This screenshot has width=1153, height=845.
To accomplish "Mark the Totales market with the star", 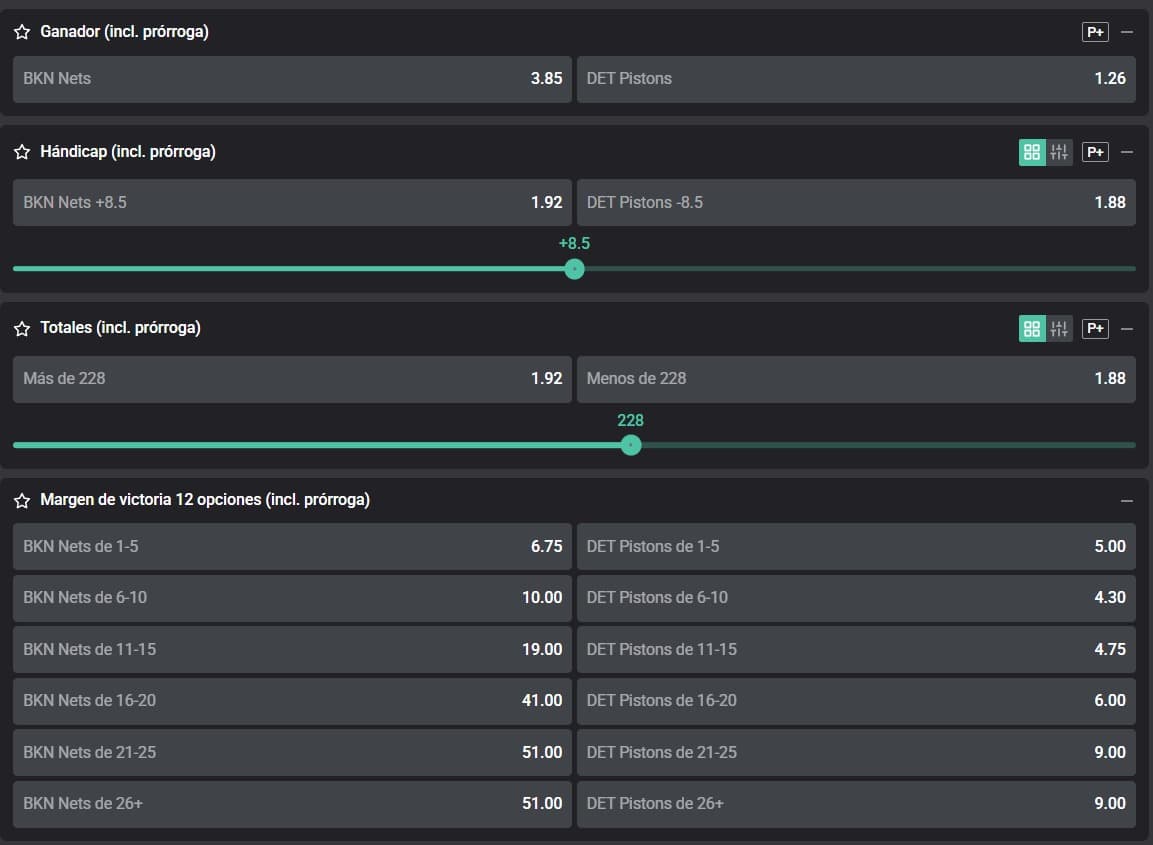I will click(22, 328).
